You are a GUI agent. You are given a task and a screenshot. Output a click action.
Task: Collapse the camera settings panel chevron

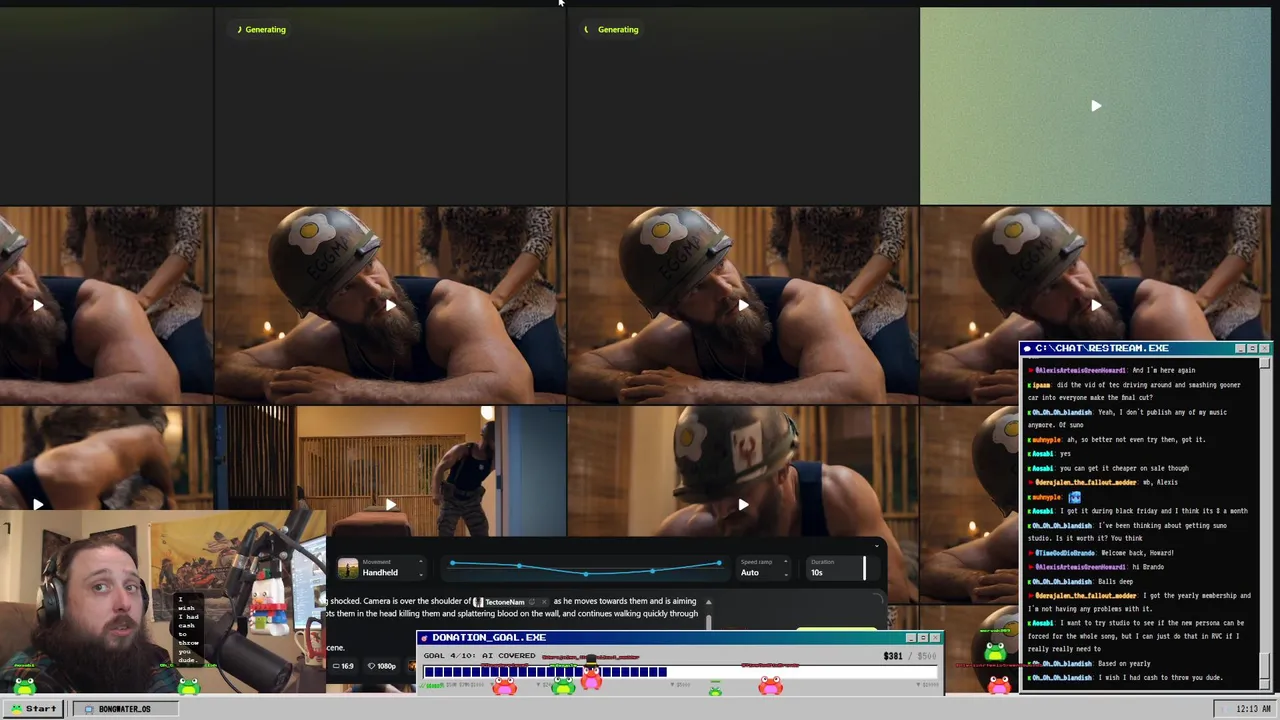coord(876,546)
